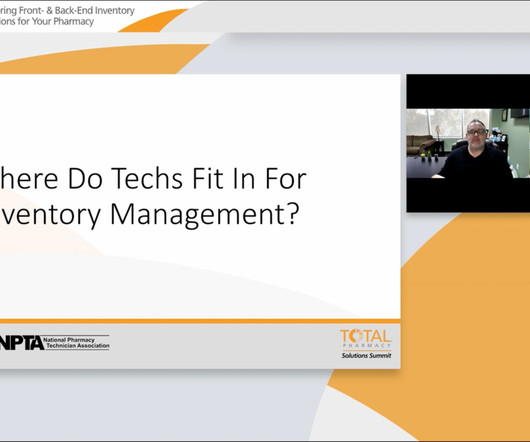Click the brown couch in the webcam background
This screenshot has height=442, width=530.
[420, 144]
